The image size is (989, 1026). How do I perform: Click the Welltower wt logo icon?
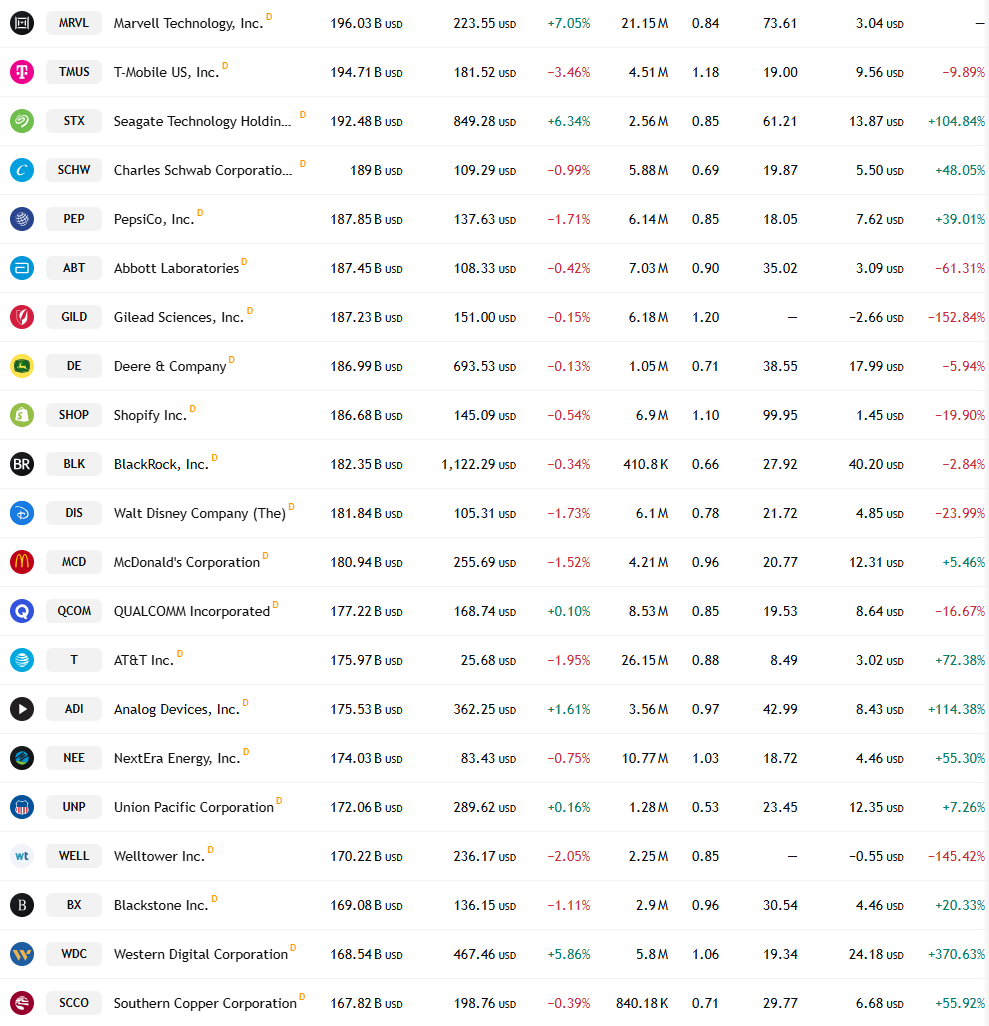[x=22, y=856]
